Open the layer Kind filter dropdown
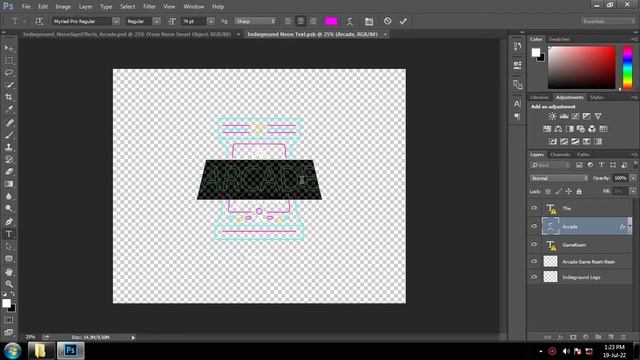Viewport: 640px width, 360px height. pyautogui.click(x=550, y=165)
